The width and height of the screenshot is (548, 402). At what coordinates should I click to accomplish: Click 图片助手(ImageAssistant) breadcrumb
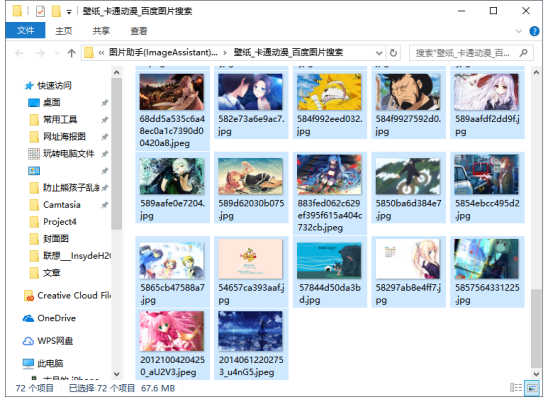point(163,52)
